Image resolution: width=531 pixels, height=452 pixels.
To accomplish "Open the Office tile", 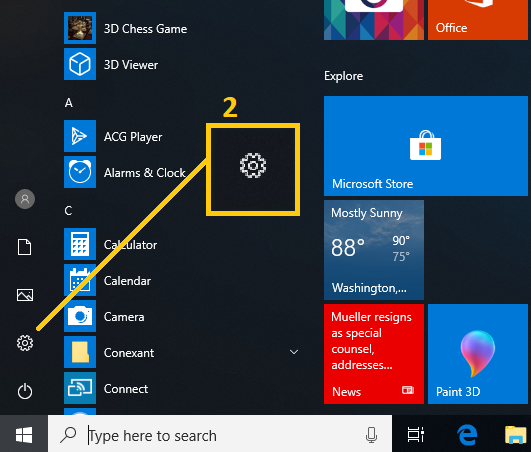I will coord(478,20).
